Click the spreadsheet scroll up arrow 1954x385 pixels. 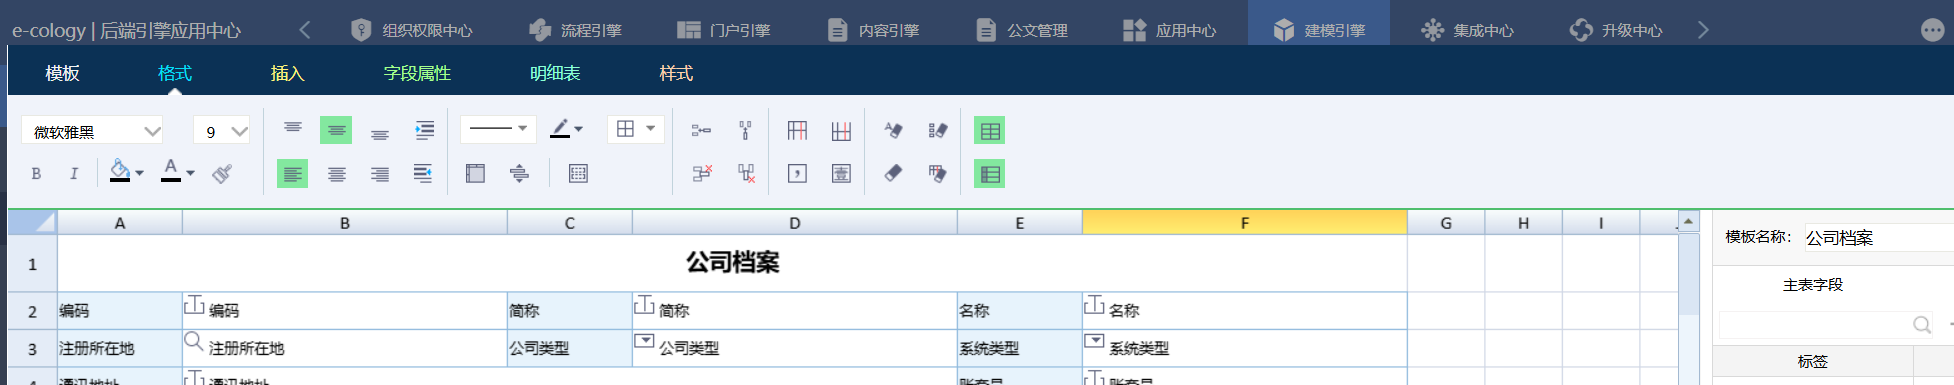[1688, 221]
